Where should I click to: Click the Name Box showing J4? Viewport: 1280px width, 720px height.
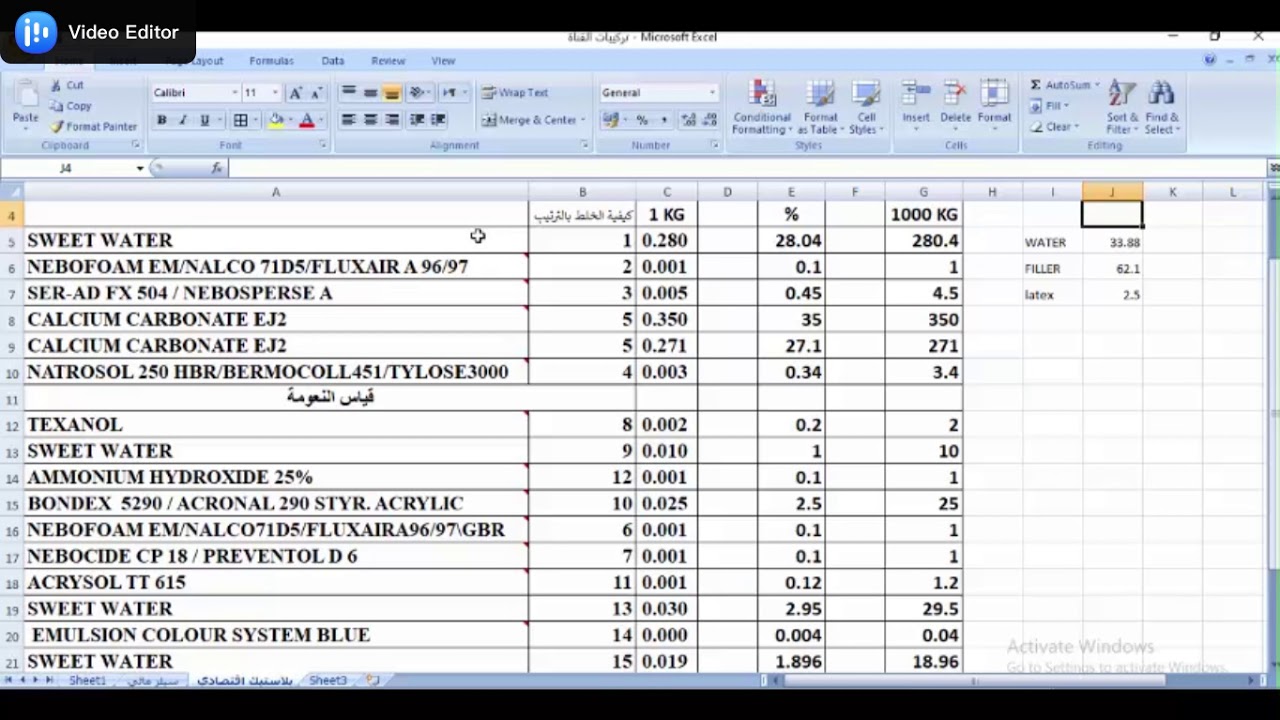click(66, 168)
